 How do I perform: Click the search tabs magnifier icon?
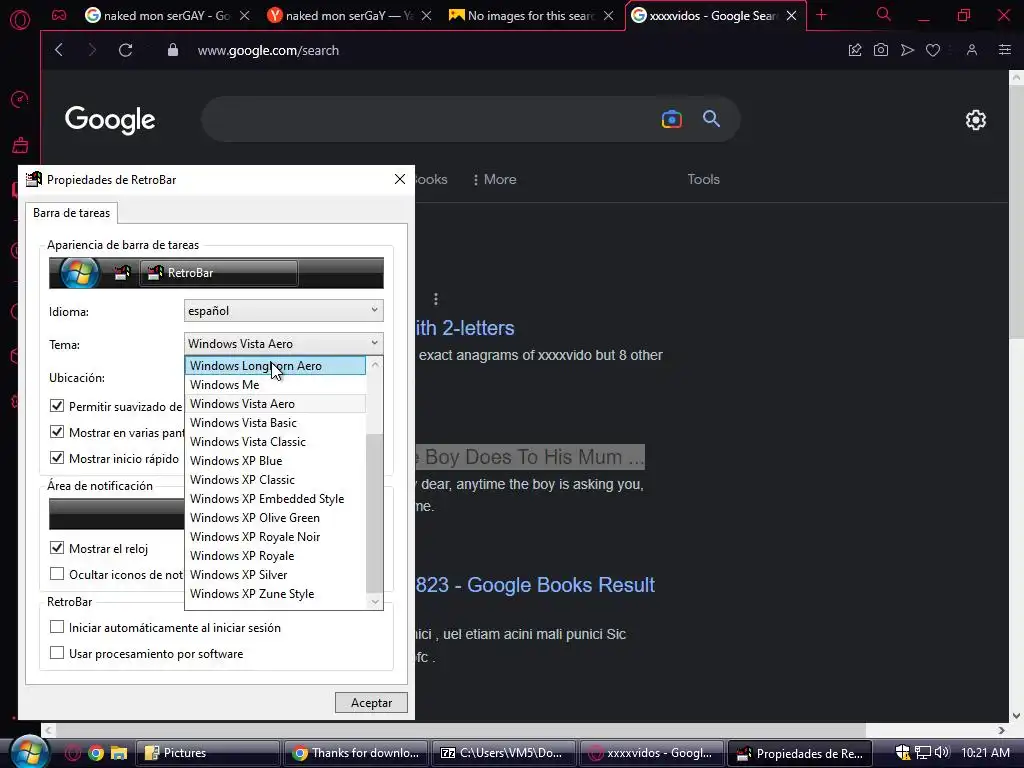884,14
